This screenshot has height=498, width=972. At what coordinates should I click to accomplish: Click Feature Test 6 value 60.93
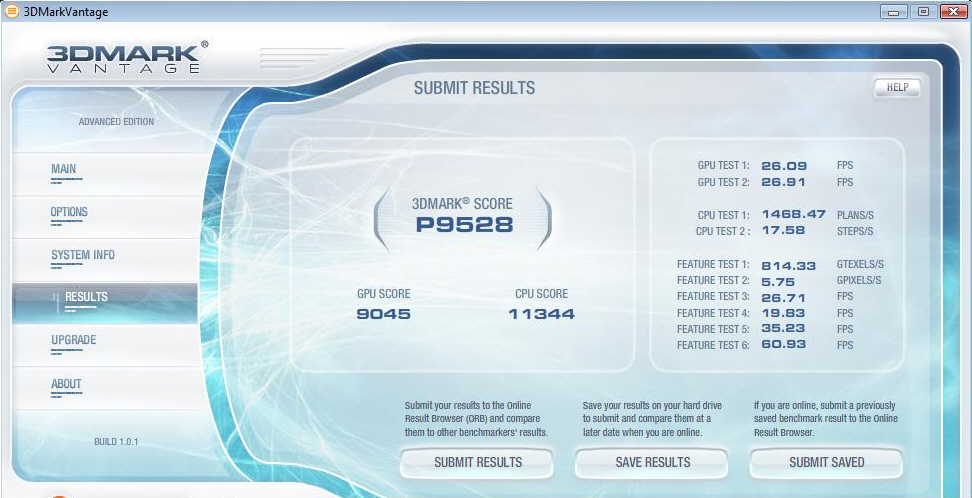(784, 345)
